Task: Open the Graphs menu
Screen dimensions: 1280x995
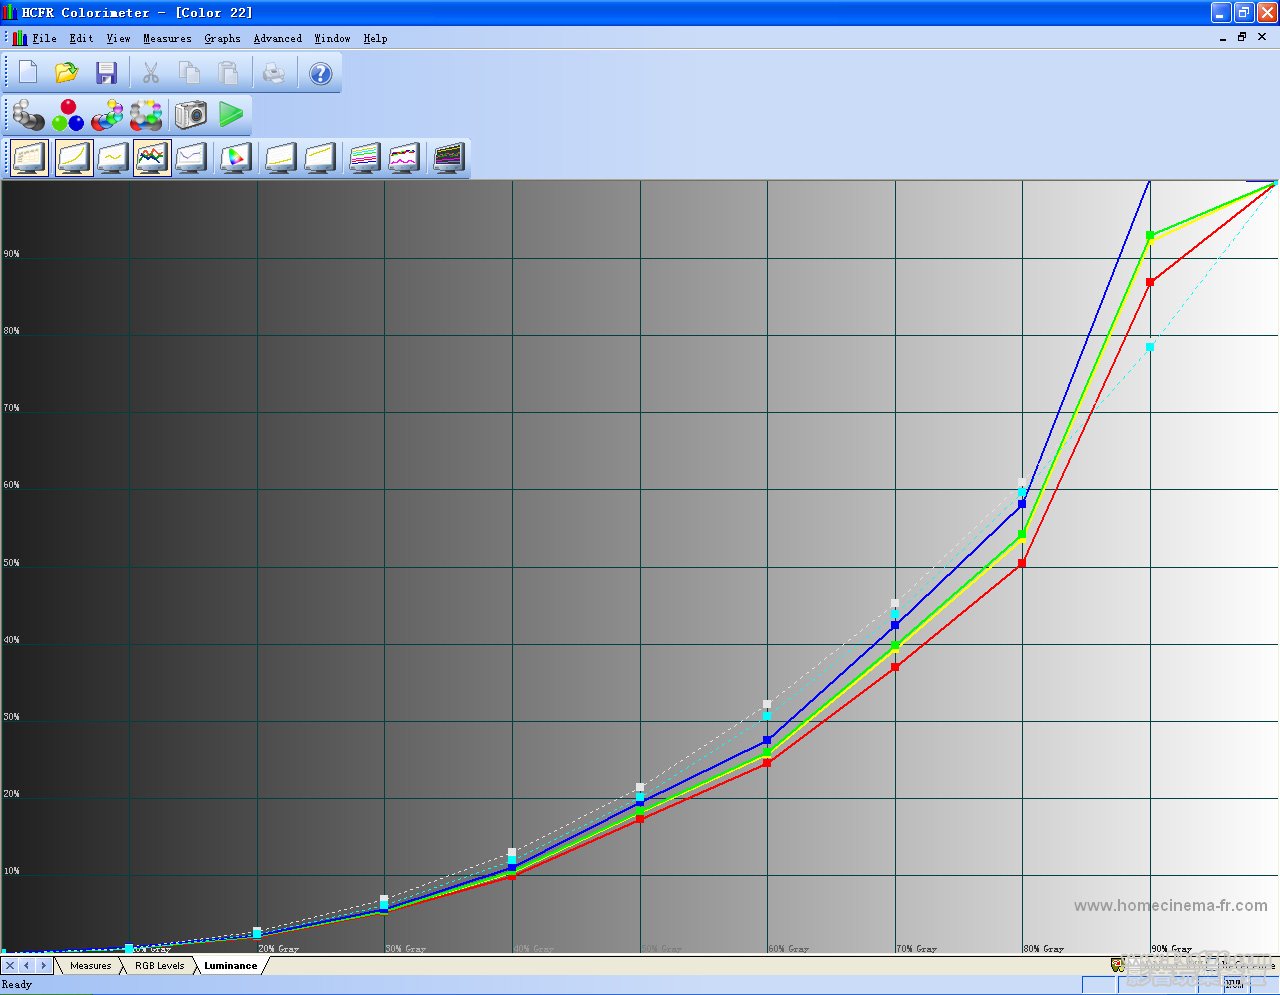Action: click(222, 38)
